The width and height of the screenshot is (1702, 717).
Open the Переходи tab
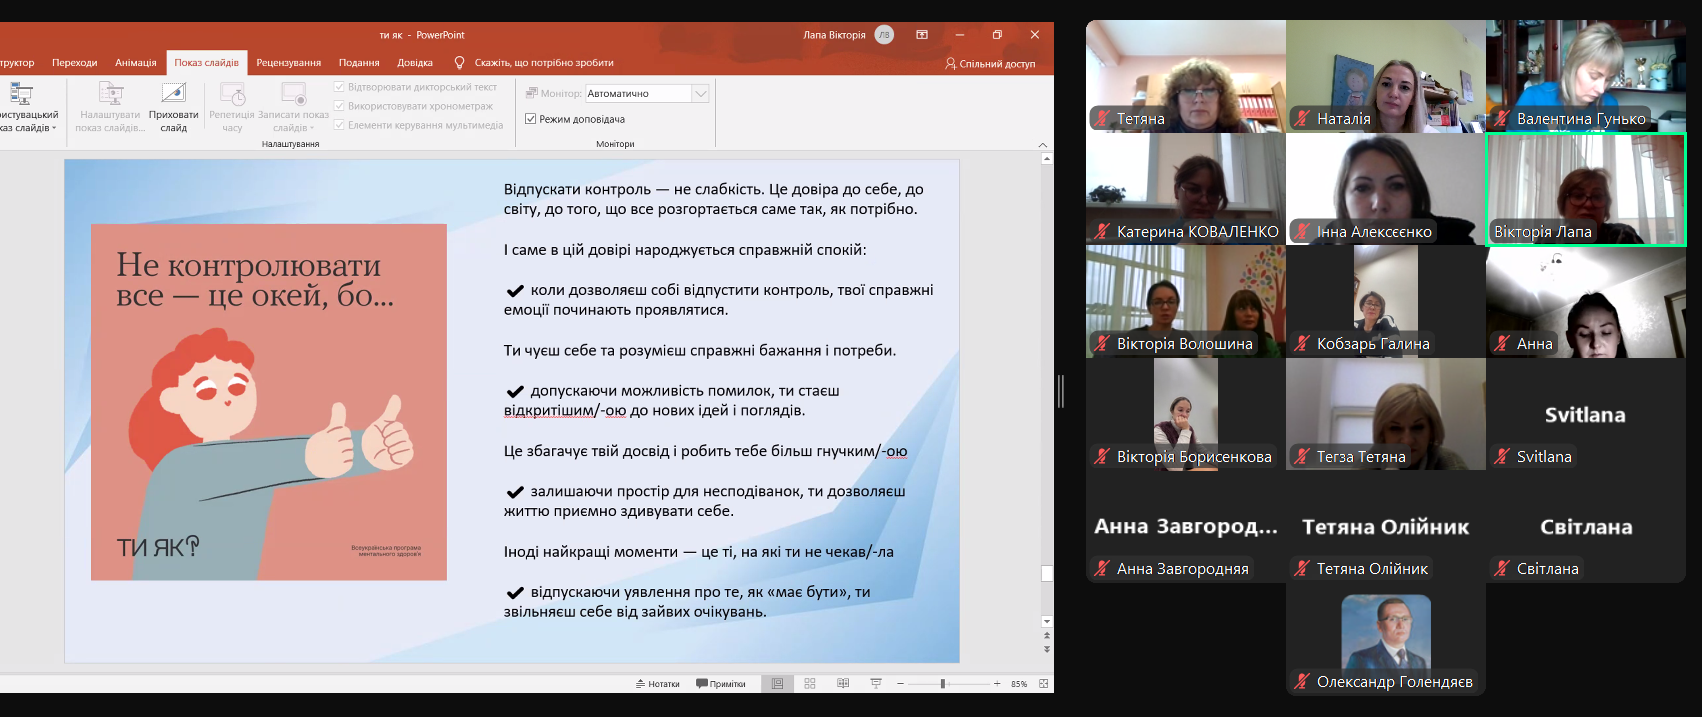(75, 62)
